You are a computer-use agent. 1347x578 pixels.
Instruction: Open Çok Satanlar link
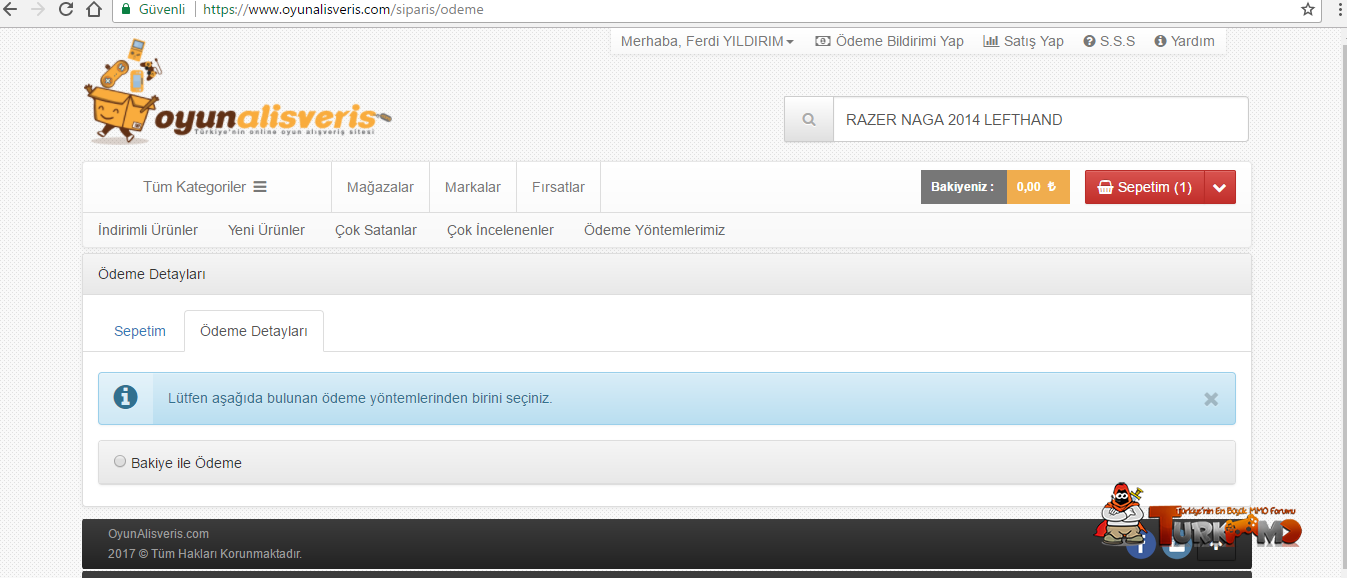pyautogui.click(x=376, y=230)
